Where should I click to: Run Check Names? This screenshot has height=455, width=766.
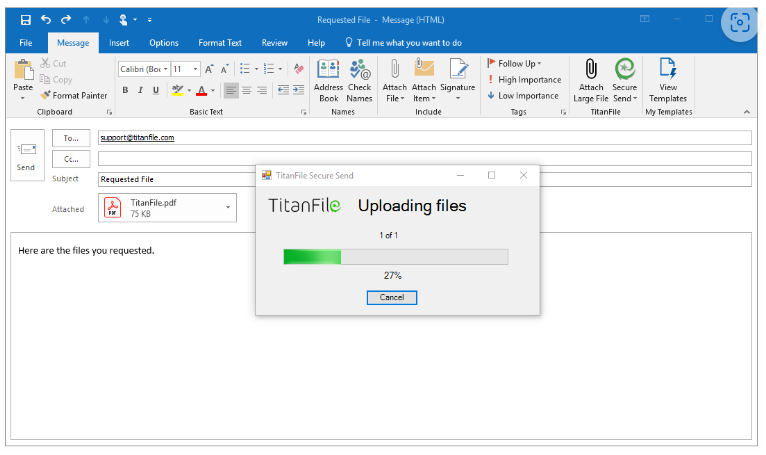tap(360, 80)
